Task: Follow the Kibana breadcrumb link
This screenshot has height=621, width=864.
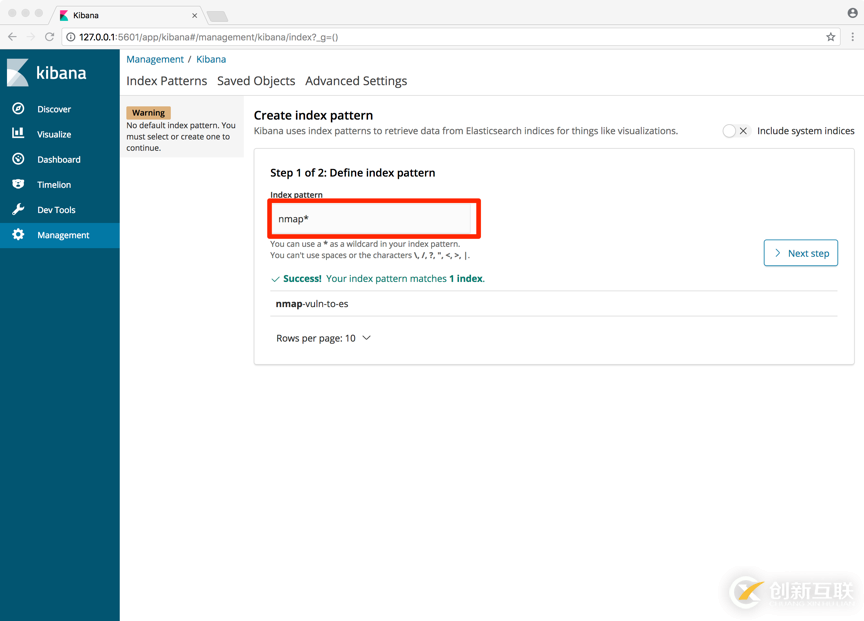Action: (211, 59)
